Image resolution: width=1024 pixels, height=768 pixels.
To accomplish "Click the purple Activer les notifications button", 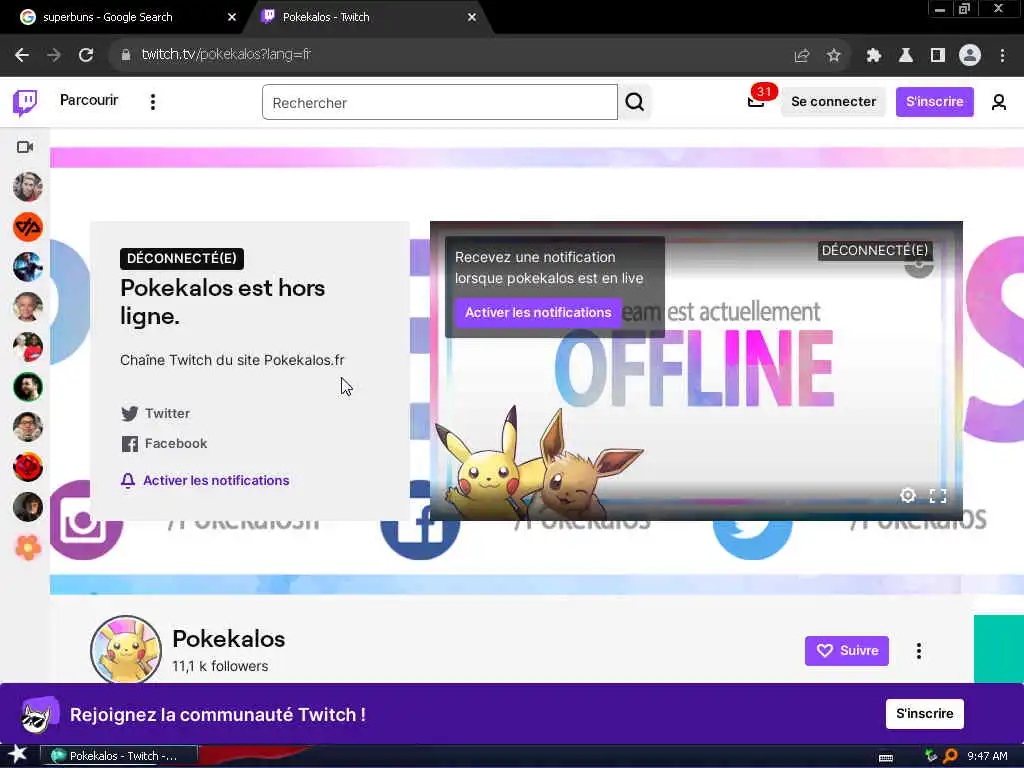I will click(537, 312).
